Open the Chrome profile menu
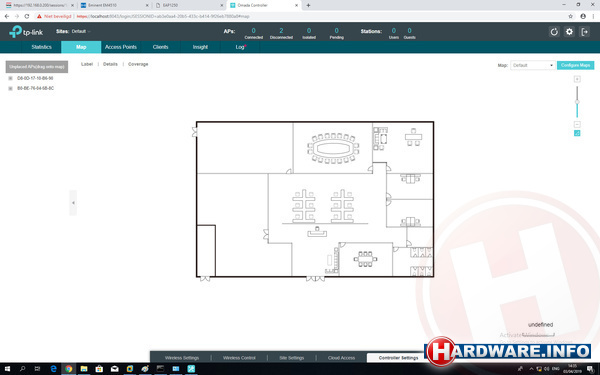This screenshot has height=375, width=600. pos(583,16)
